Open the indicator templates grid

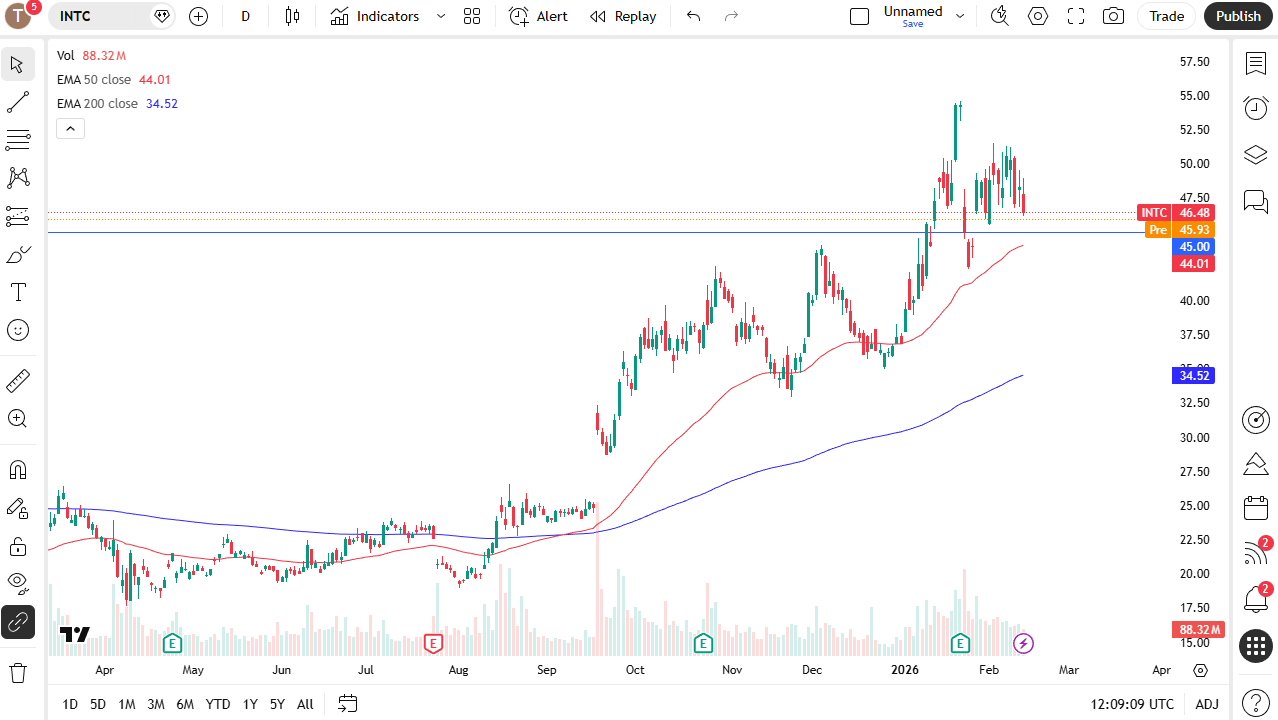(x=472, y=16)
